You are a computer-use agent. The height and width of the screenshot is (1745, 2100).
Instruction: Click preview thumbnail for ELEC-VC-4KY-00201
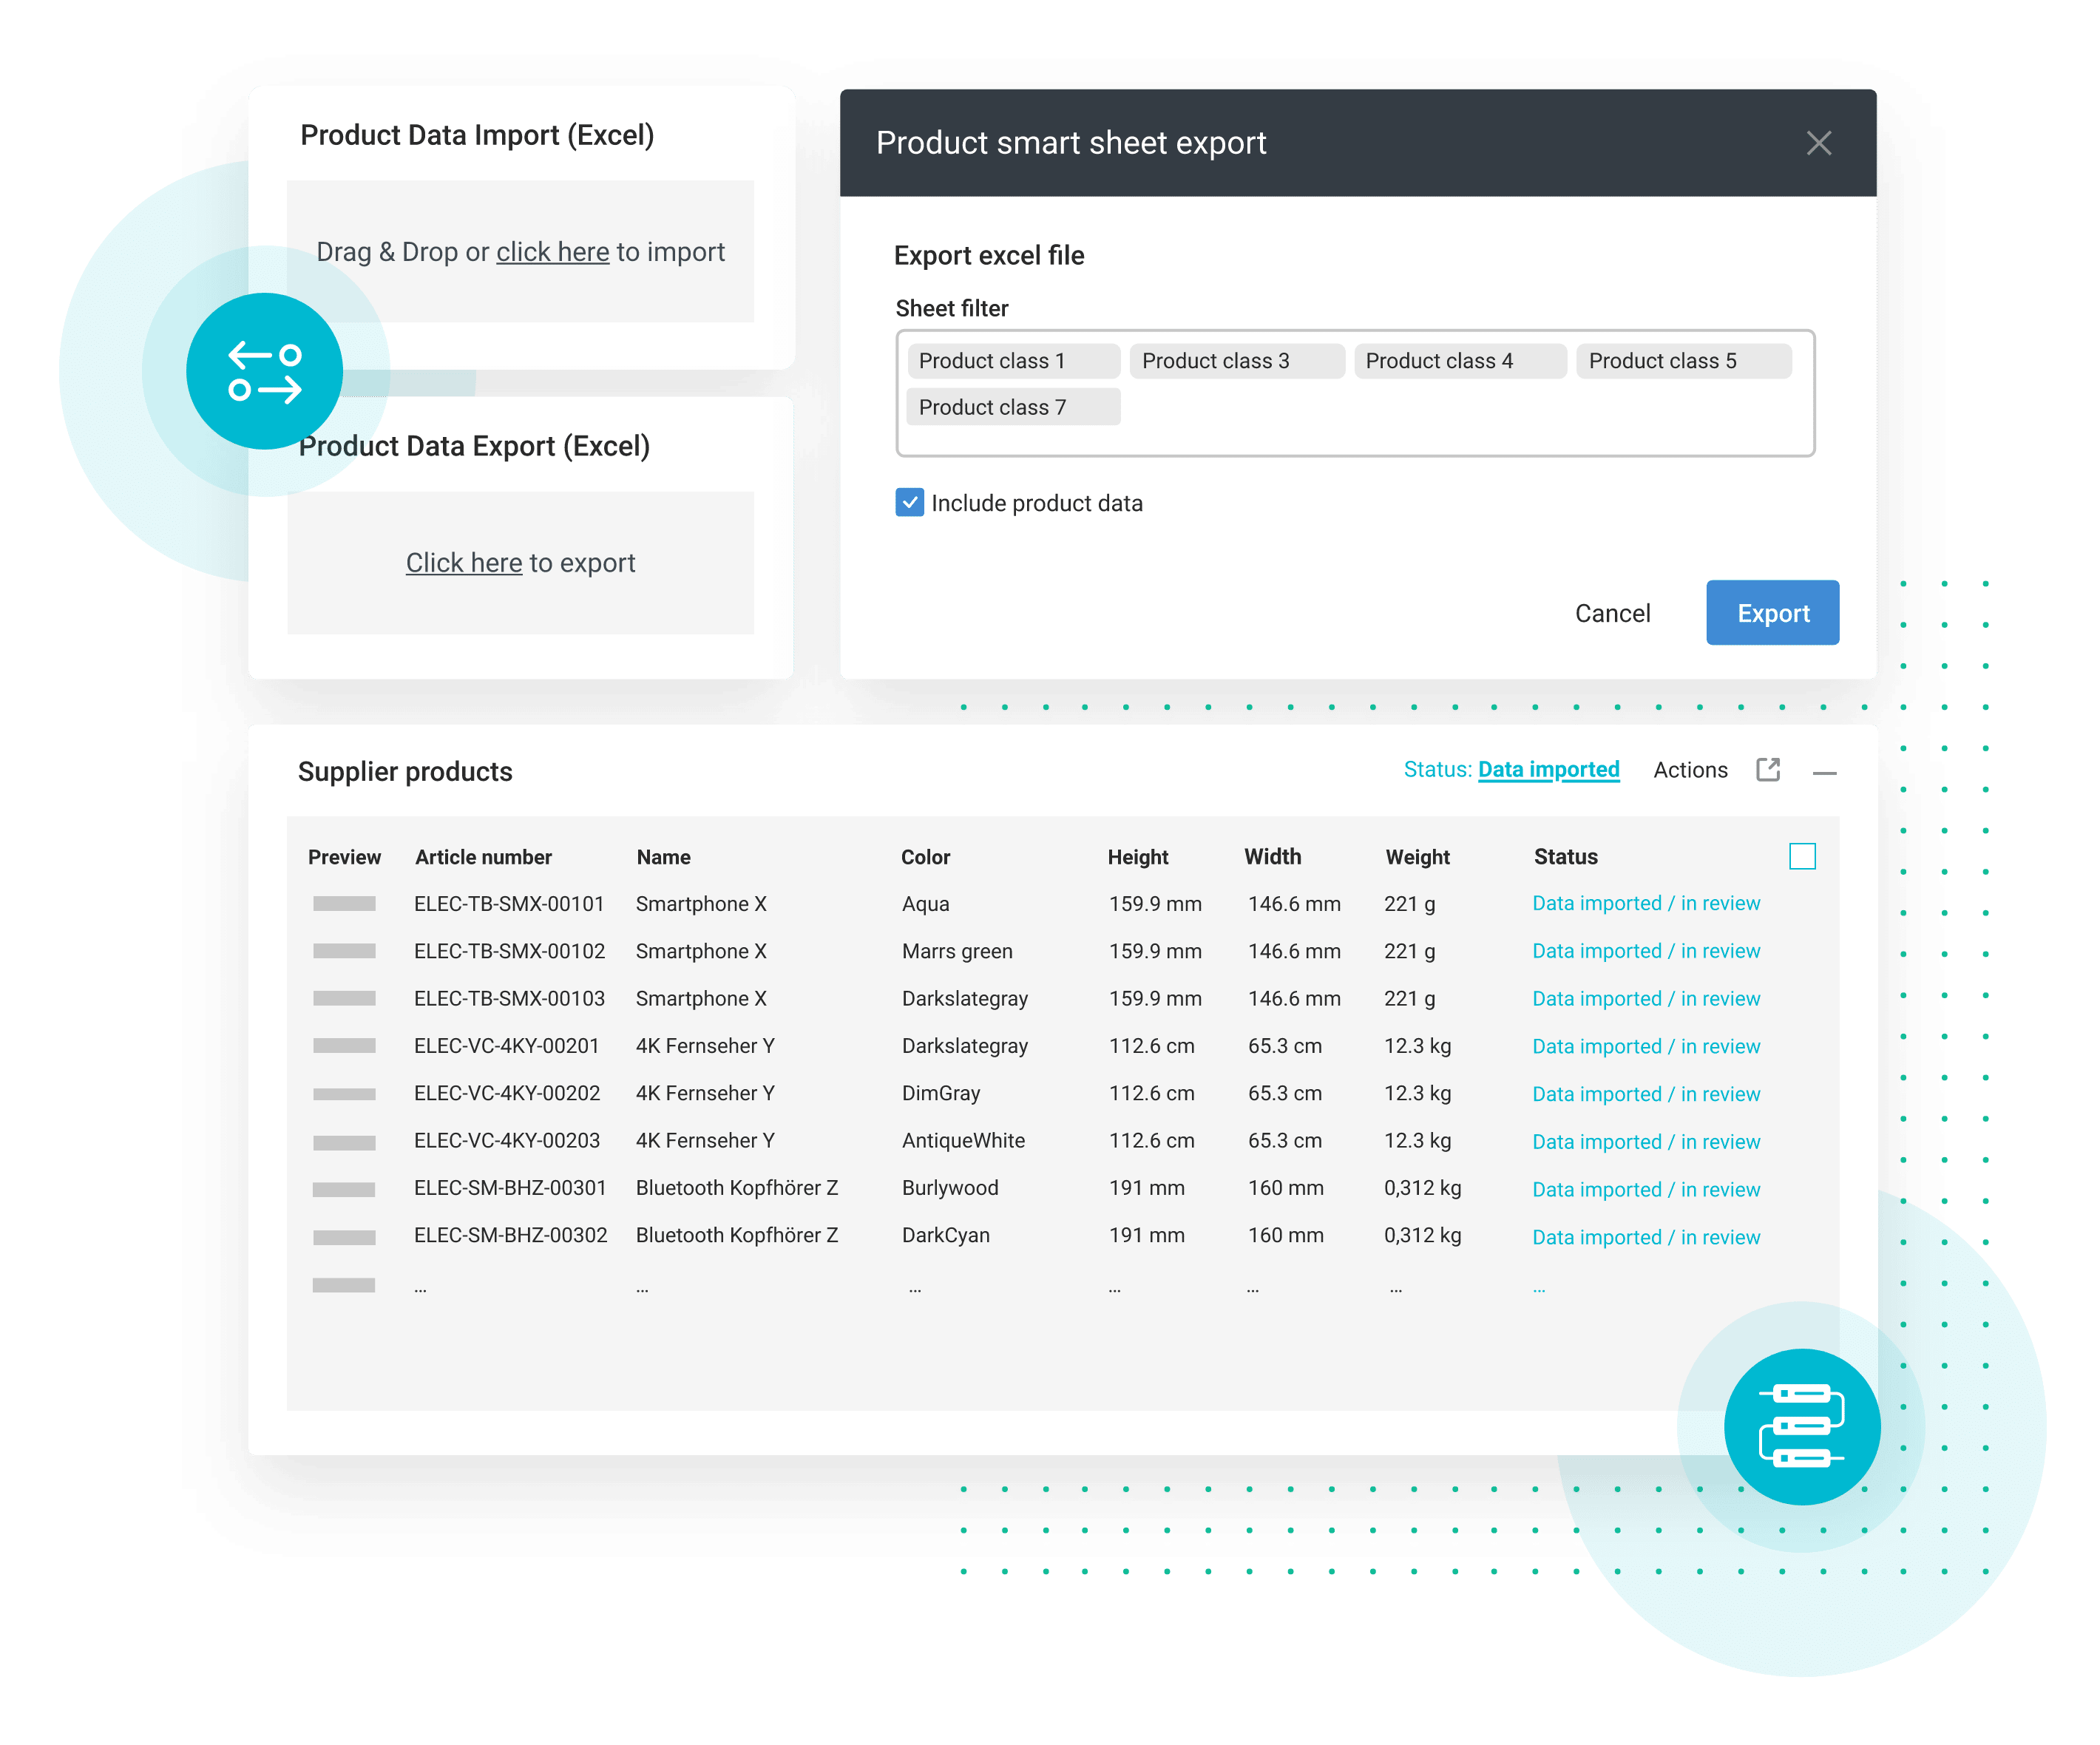point(344,1045)
